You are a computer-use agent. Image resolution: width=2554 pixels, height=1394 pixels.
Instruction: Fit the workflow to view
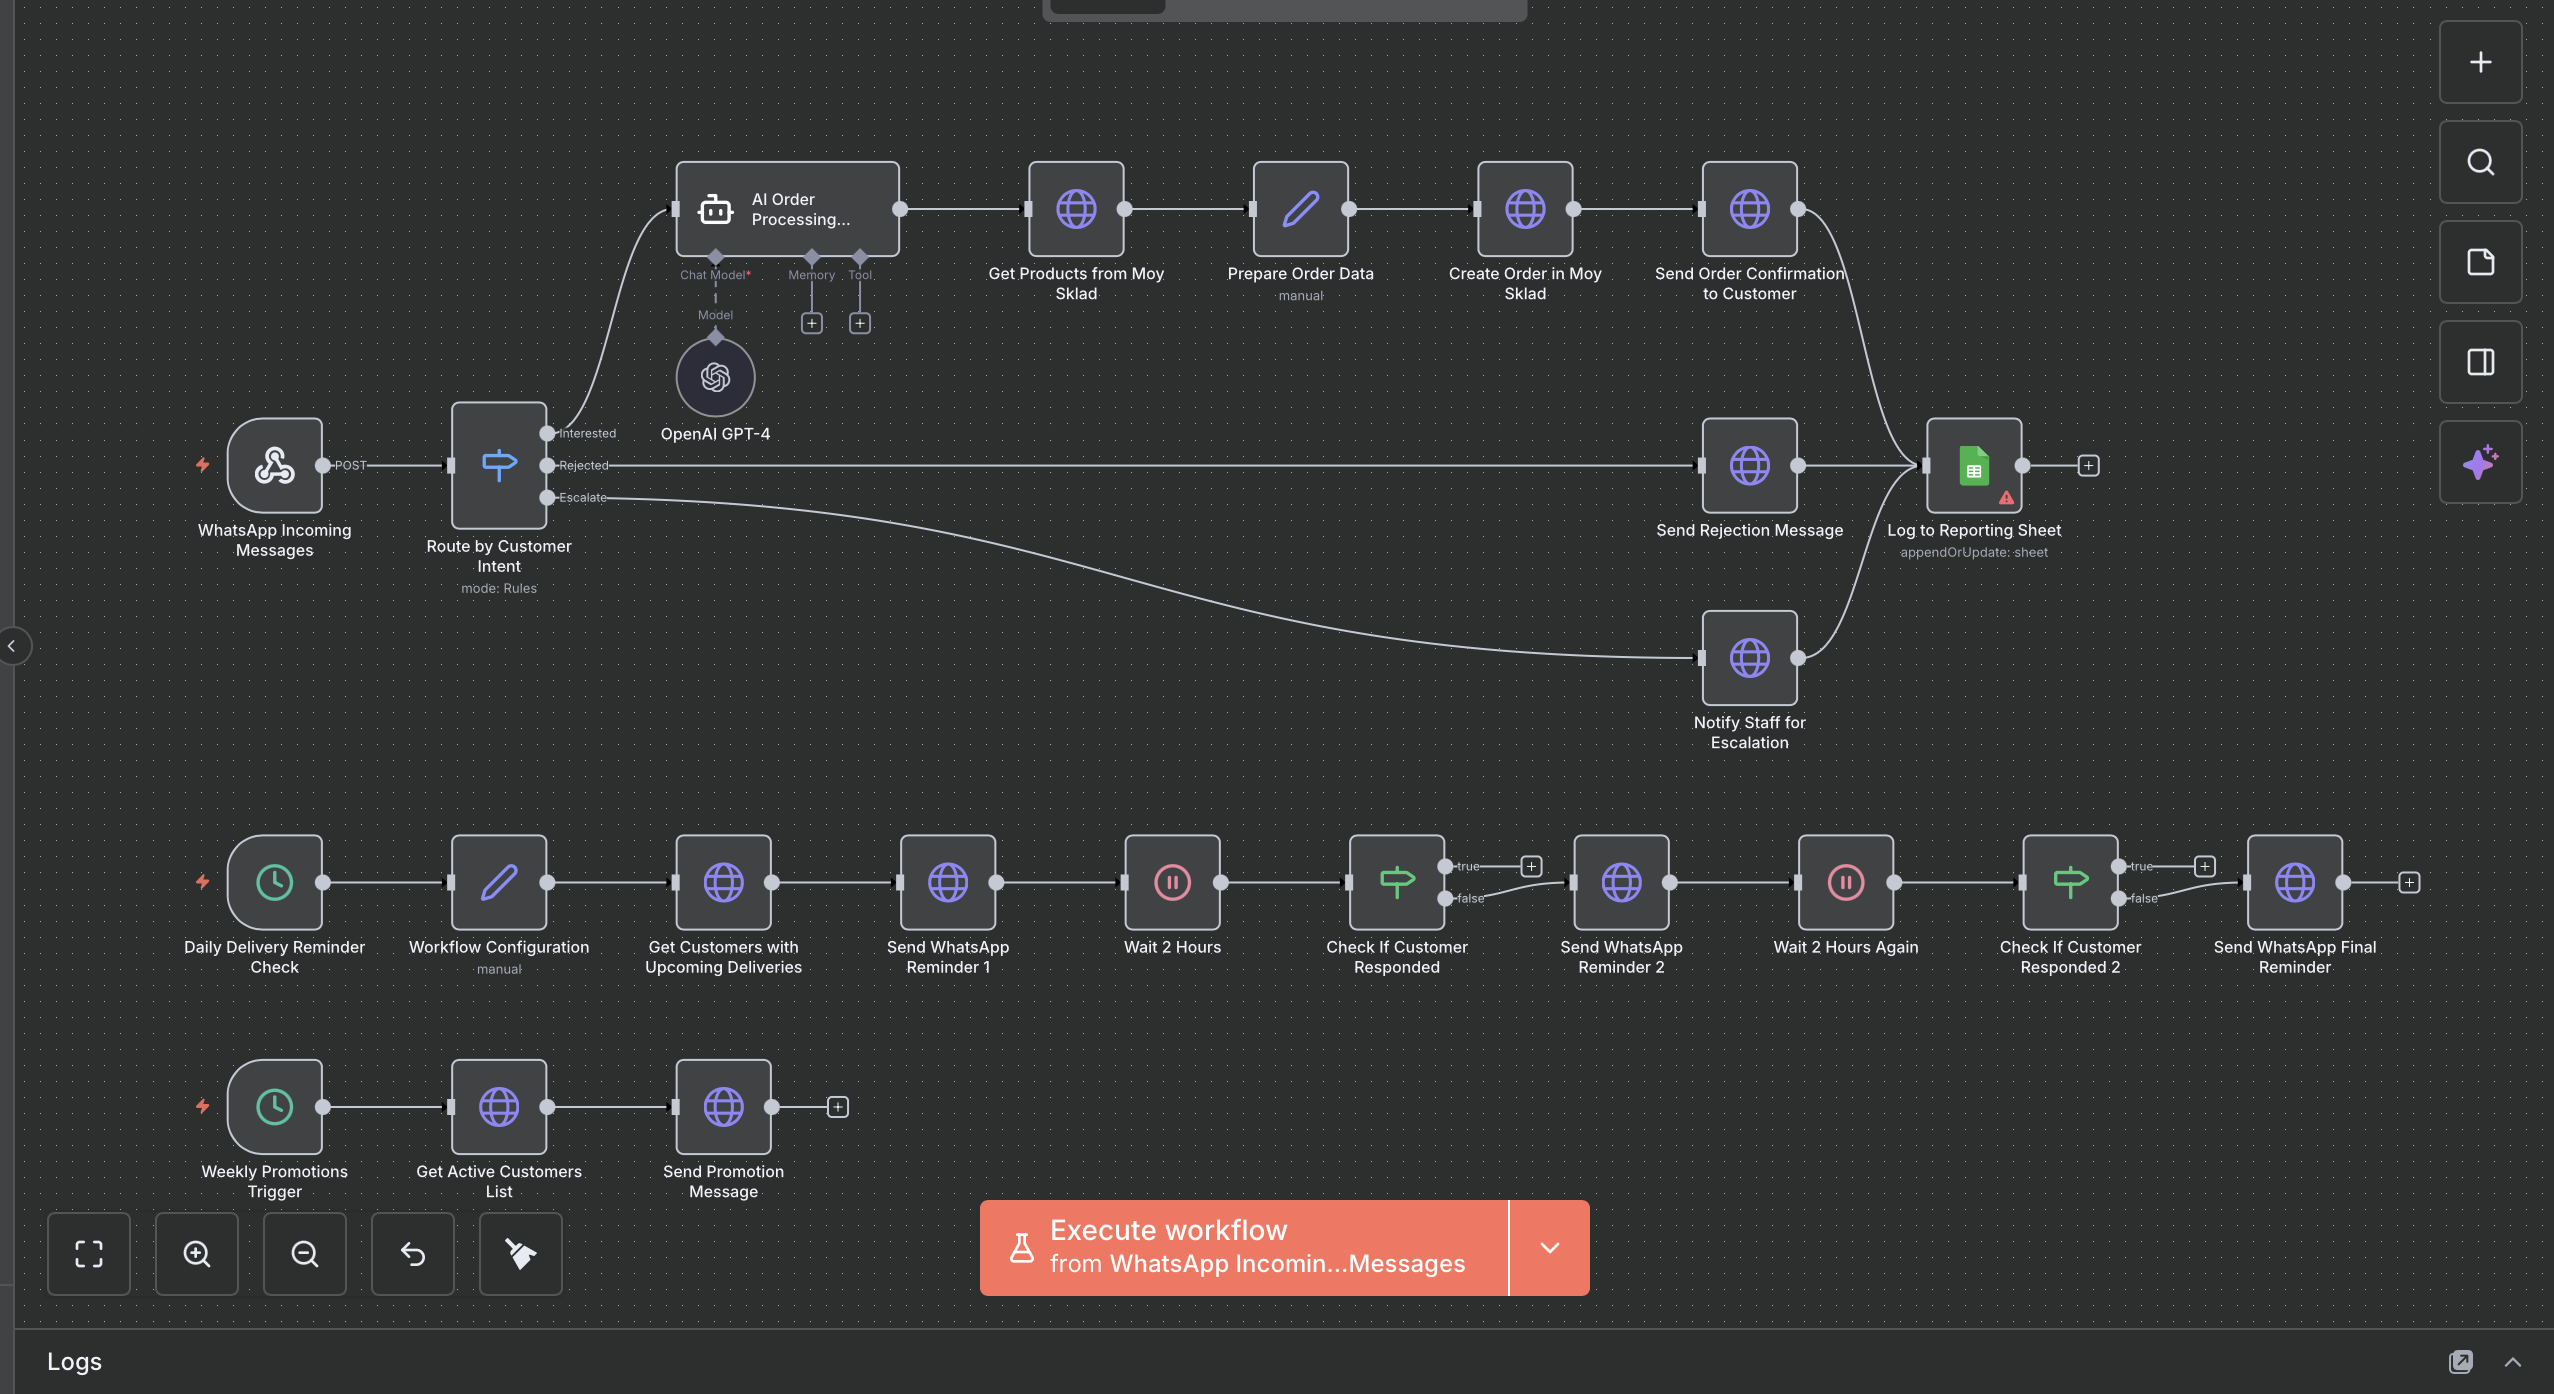click(89, 1254)
